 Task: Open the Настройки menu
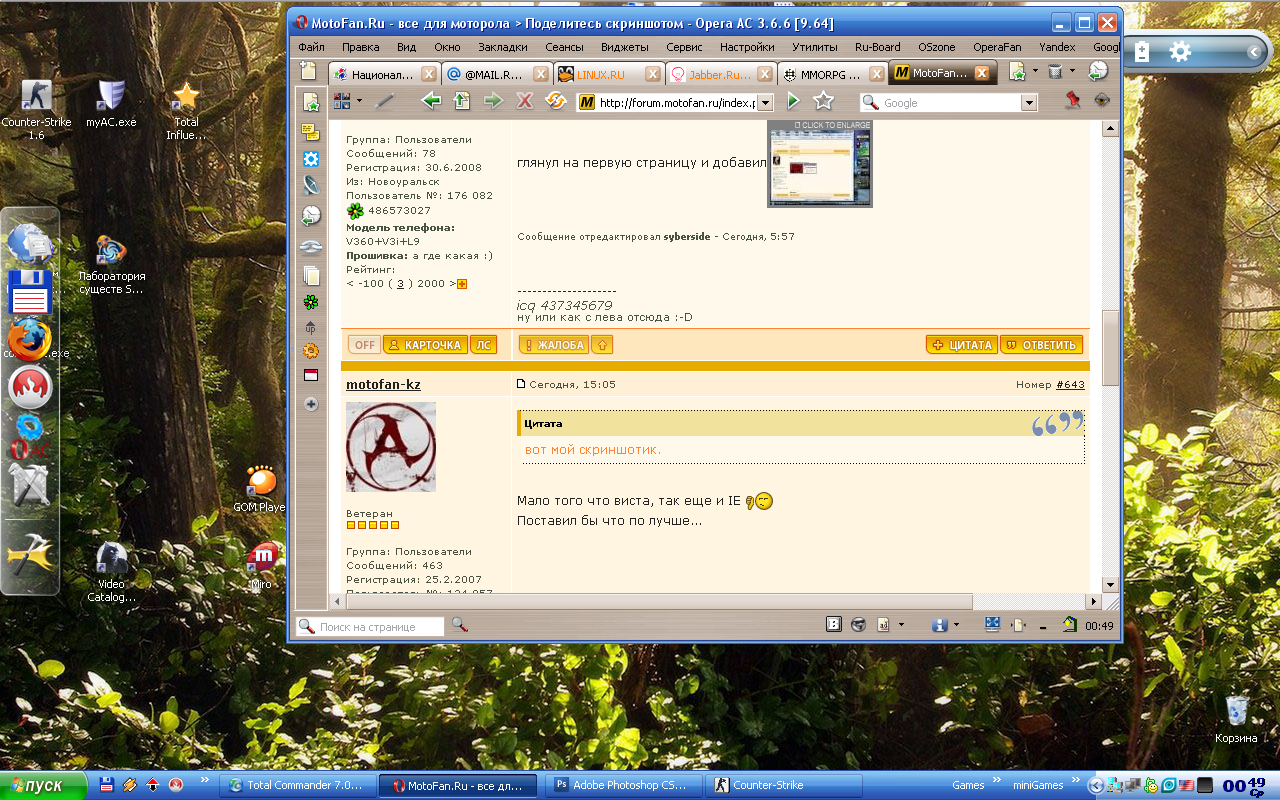(747, 47)
